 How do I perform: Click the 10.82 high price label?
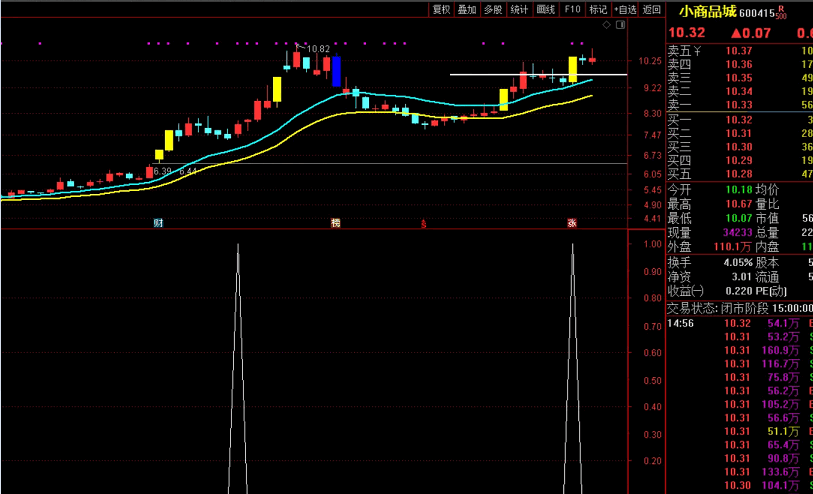pos(318,49)
